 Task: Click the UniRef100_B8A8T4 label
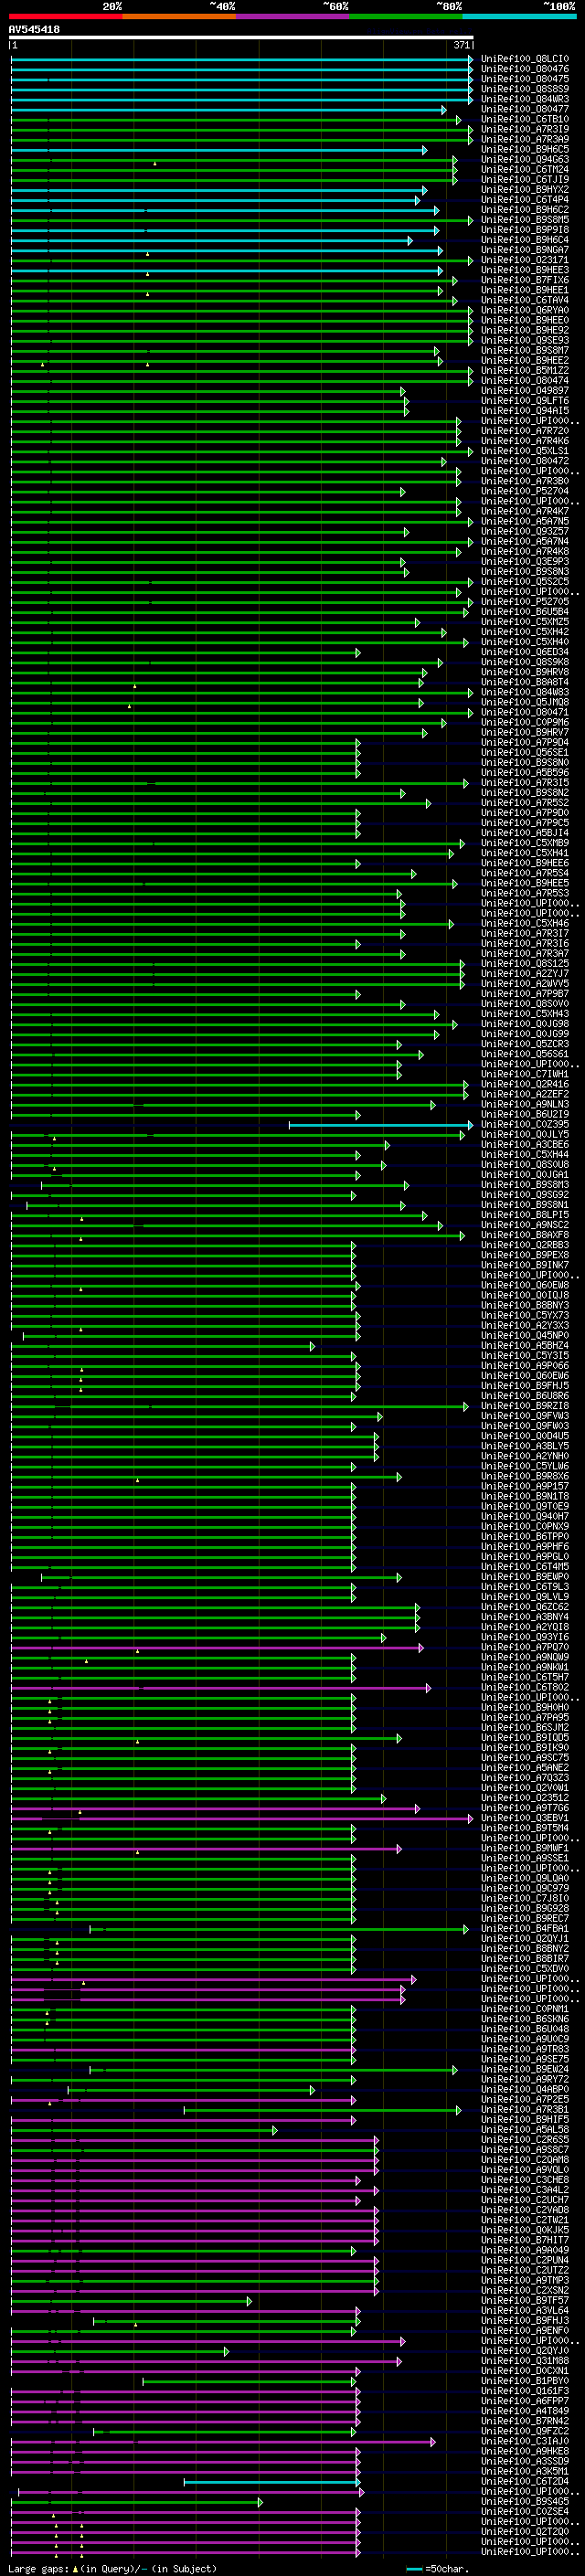(525, 682)
